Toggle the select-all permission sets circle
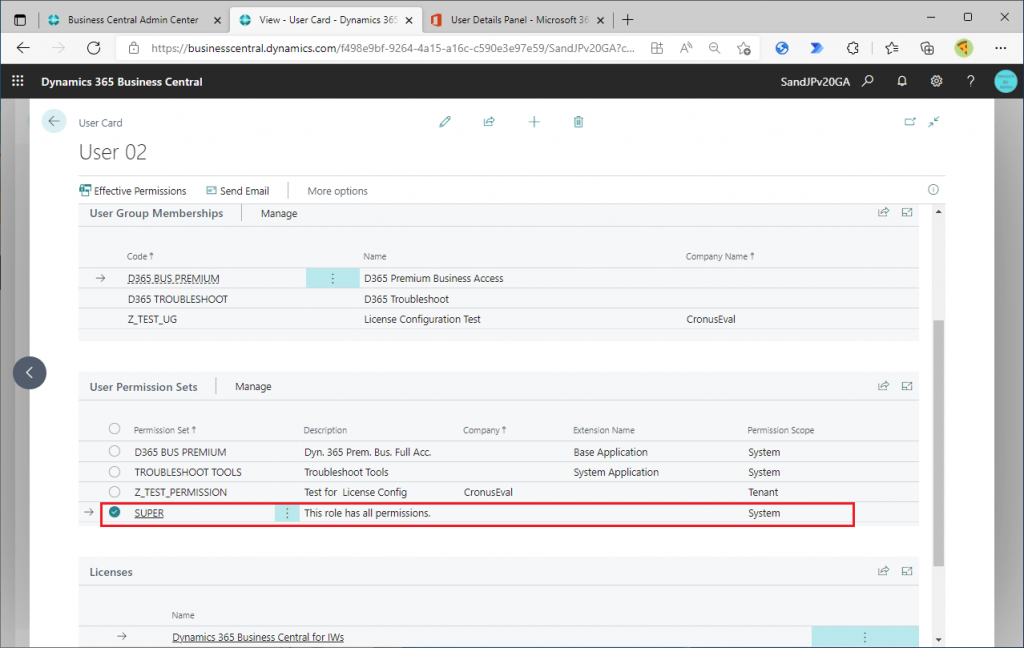 tap(114, 429)
